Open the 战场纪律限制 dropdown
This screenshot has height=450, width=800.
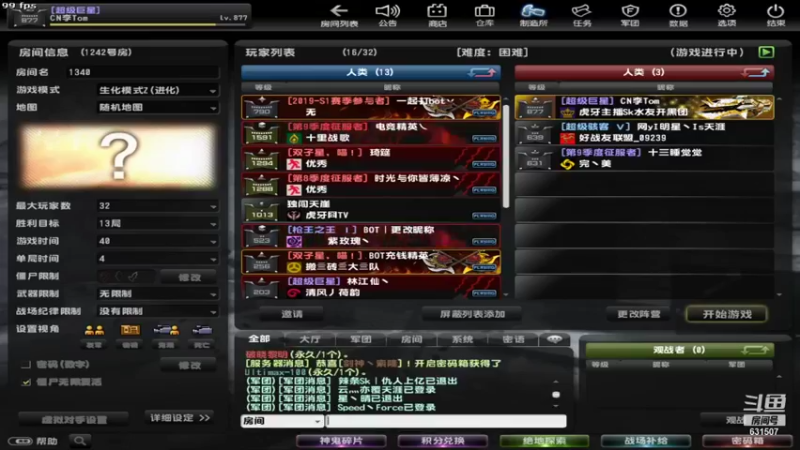point(158,311)
